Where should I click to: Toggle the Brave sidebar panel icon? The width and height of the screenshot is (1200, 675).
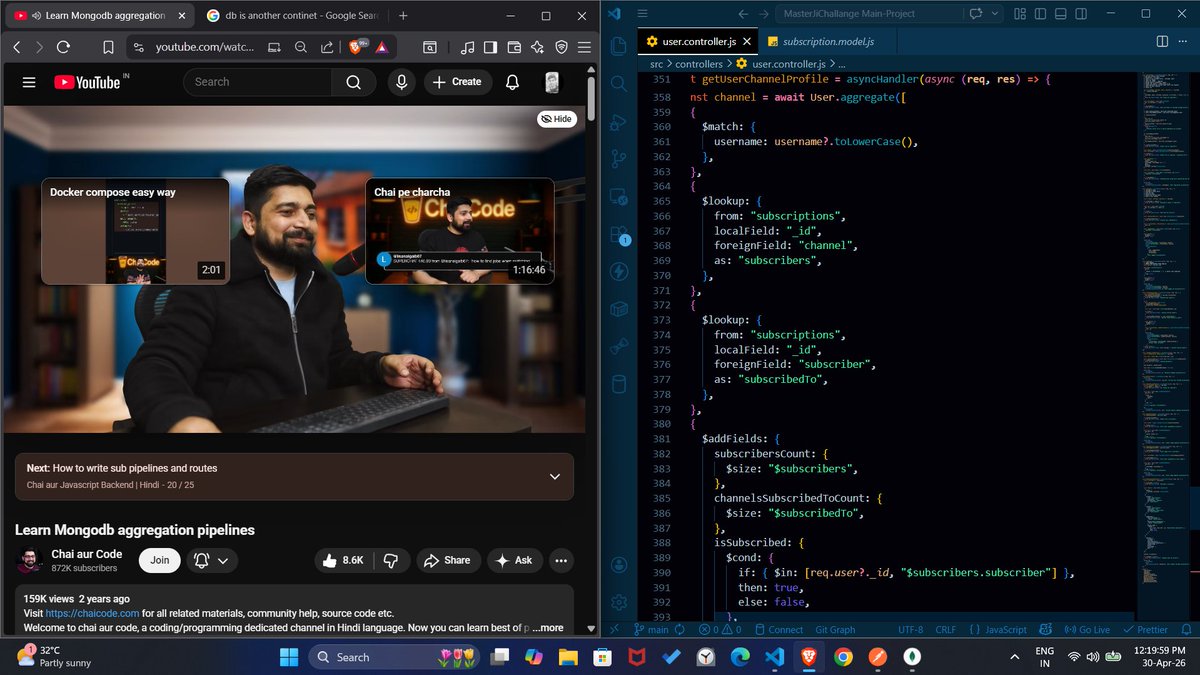point(490,47)
